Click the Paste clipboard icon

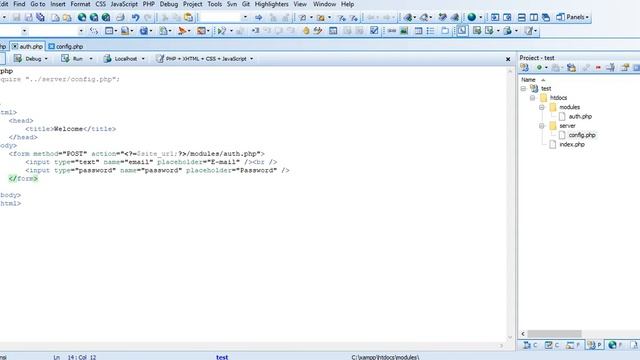[x=188, y=17]
